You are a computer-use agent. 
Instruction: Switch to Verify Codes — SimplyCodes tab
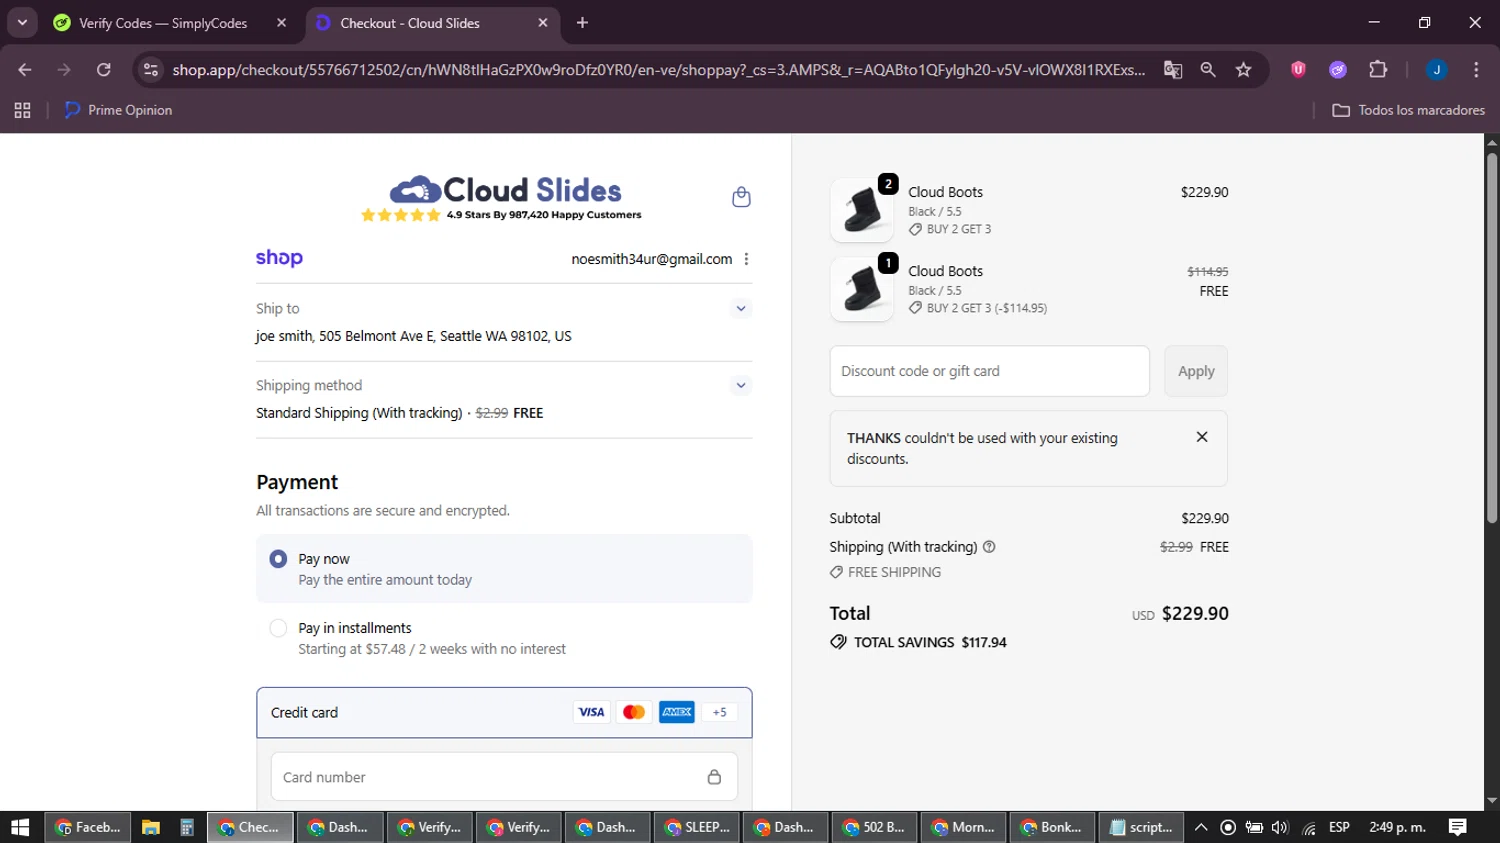(162, 23)
